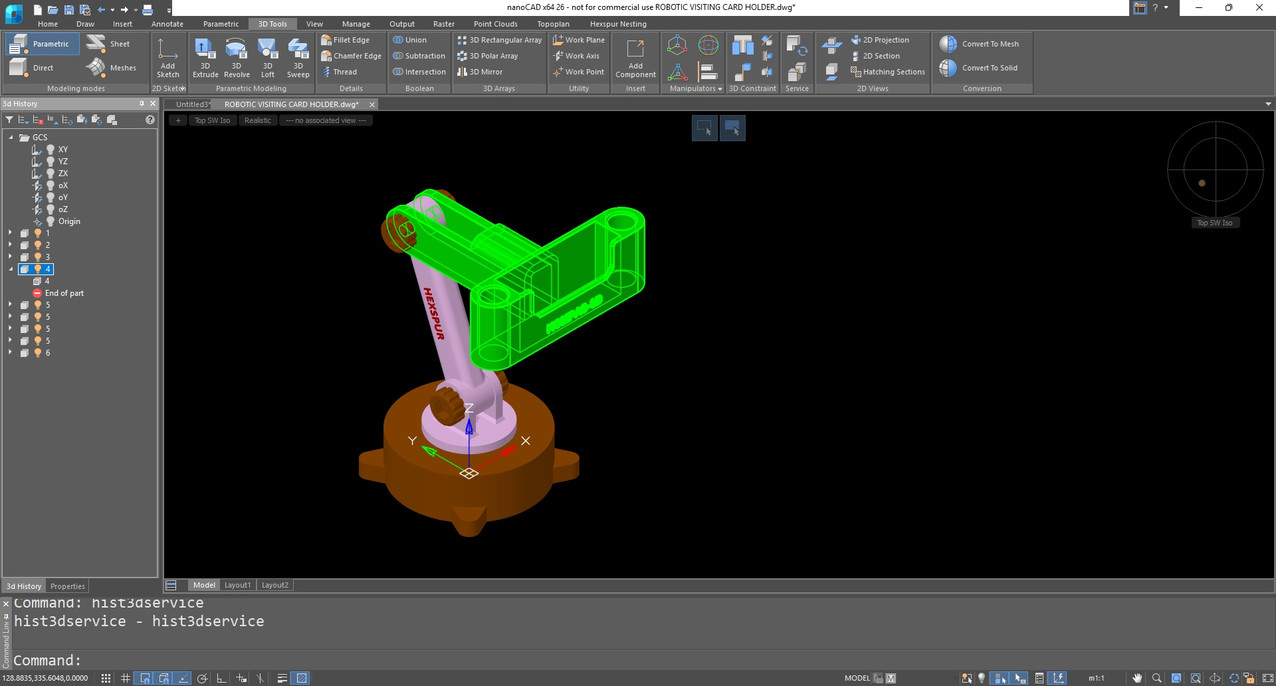Viewport: 1276px width, 686px height.
Task: Click the window selection icon in viewport
Action: pos(705,128)
